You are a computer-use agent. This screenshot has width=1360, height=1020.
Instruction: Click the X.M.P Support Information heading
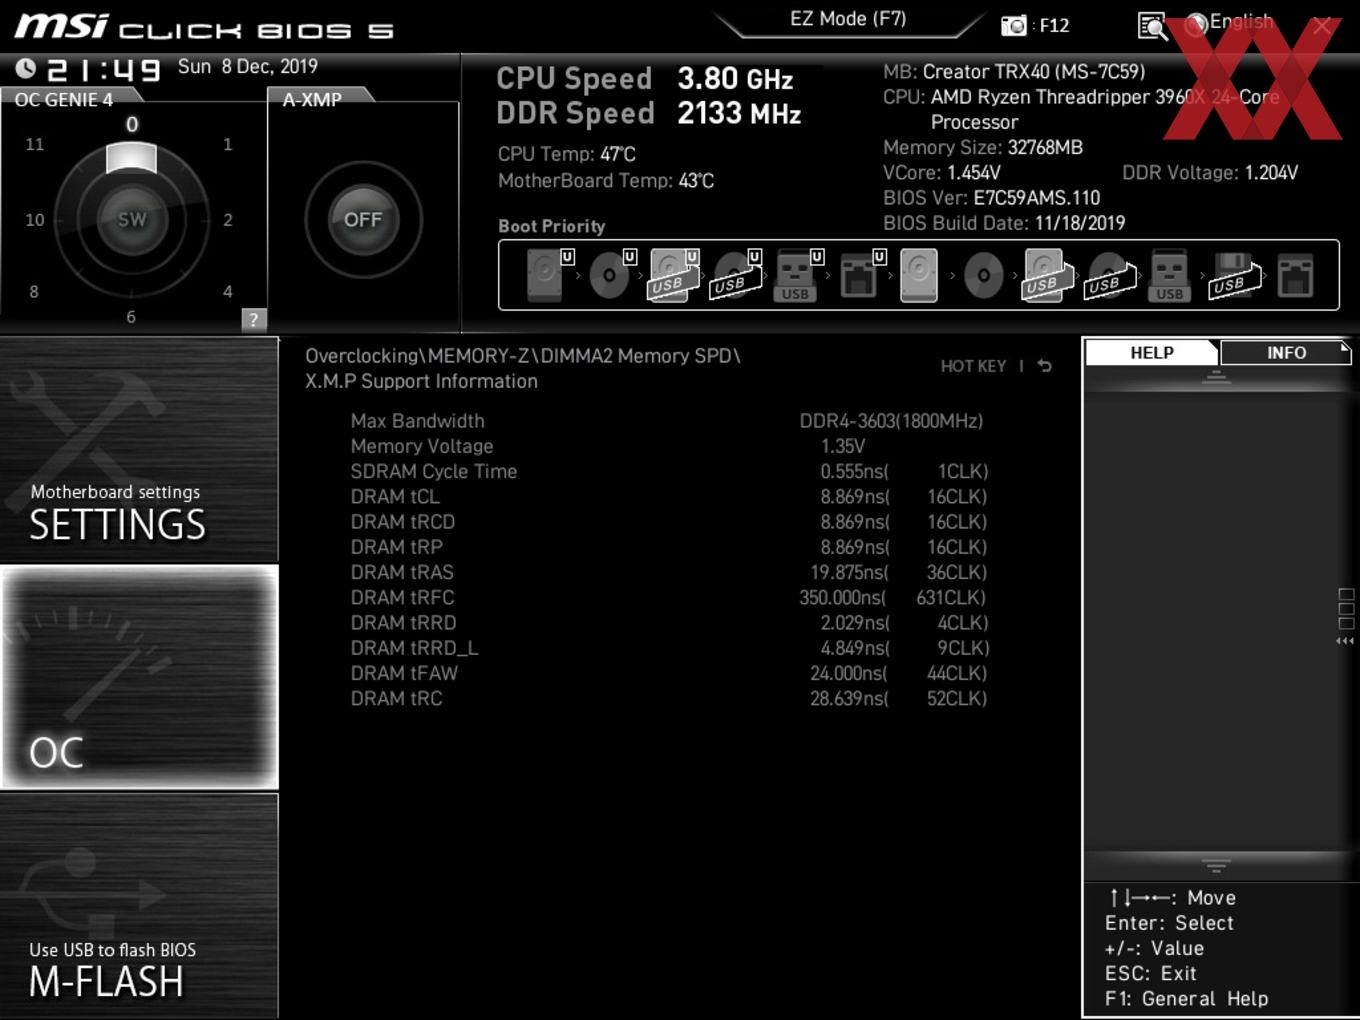[x=421, y=381]
